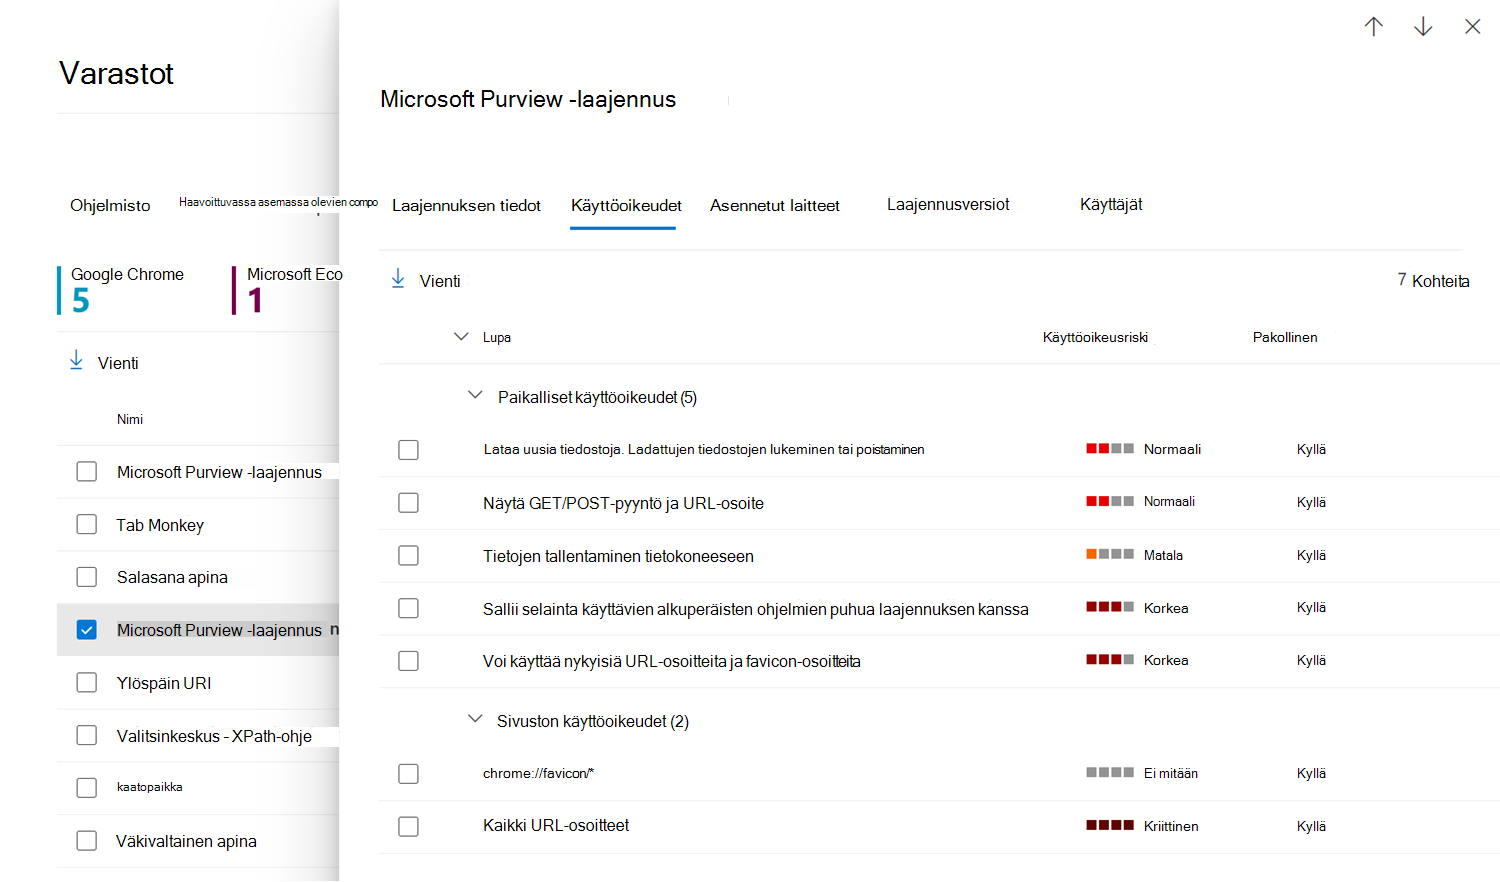Select the kaatopaikka extension checkbox
This screenshot has height=882, width=1500.
(x=87, y=788)
